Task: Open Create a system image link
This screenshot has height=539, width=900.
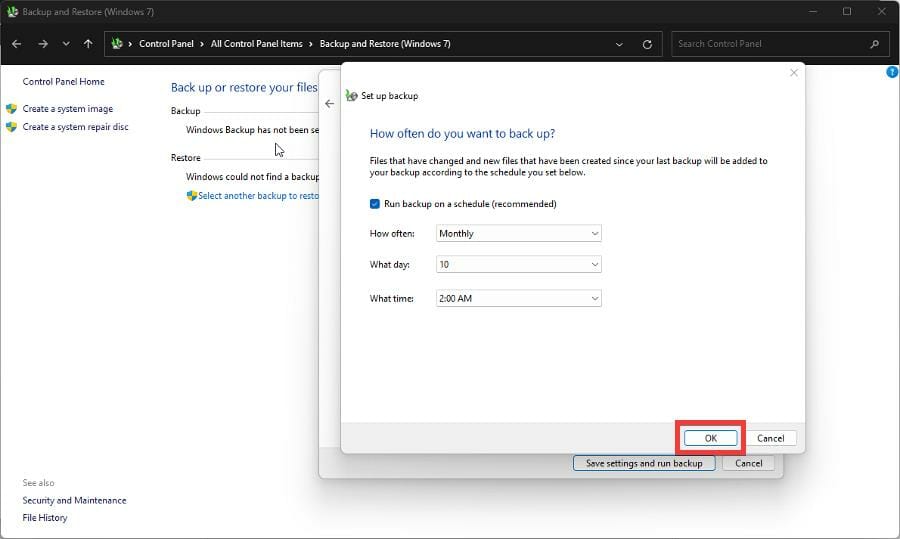Action: (67, 109)
